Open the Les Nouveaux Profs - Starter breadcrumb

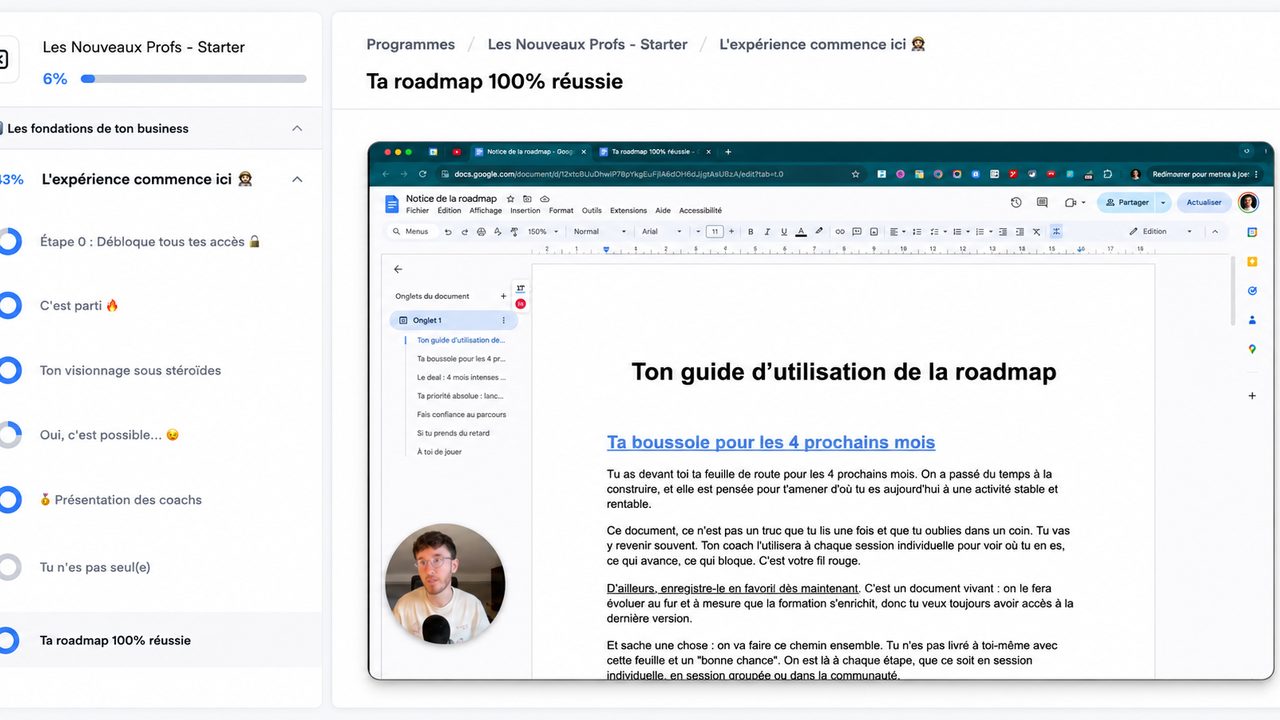pos(587,44)
